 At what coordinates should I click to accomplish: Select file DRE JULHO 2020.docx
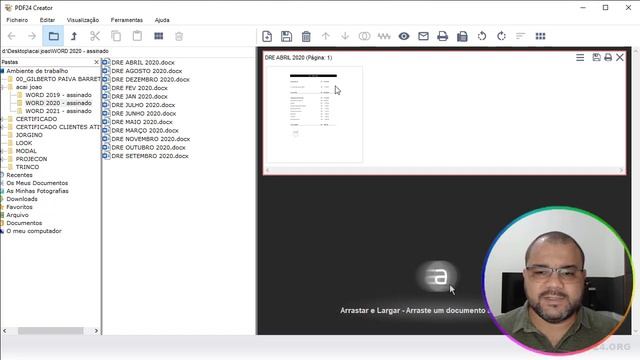143,105
